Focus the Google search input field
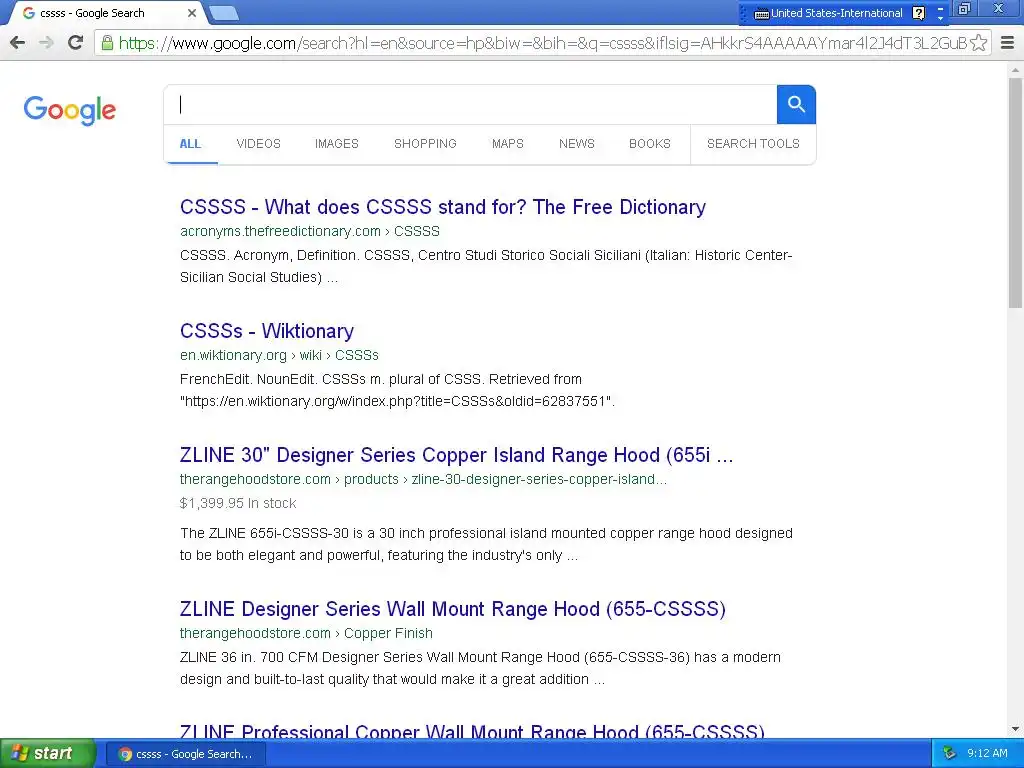The width and height of the screenshot is (1024, 768). [470, 104]
